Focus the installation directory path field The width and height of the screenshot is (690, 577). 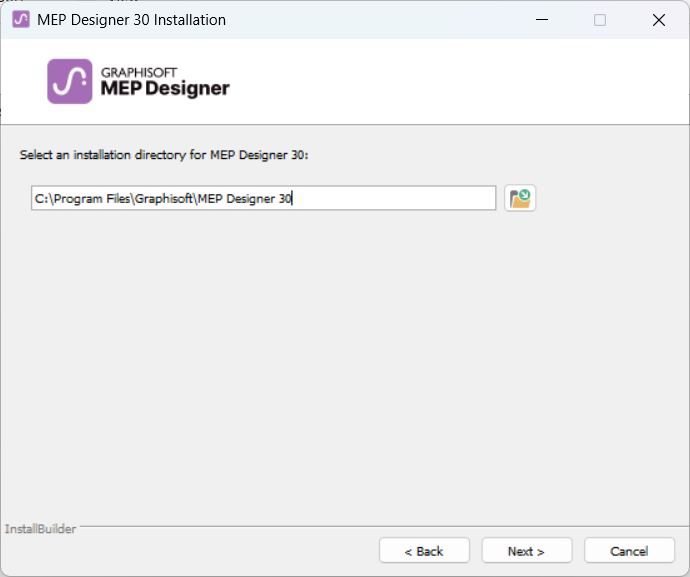point(263,198)
